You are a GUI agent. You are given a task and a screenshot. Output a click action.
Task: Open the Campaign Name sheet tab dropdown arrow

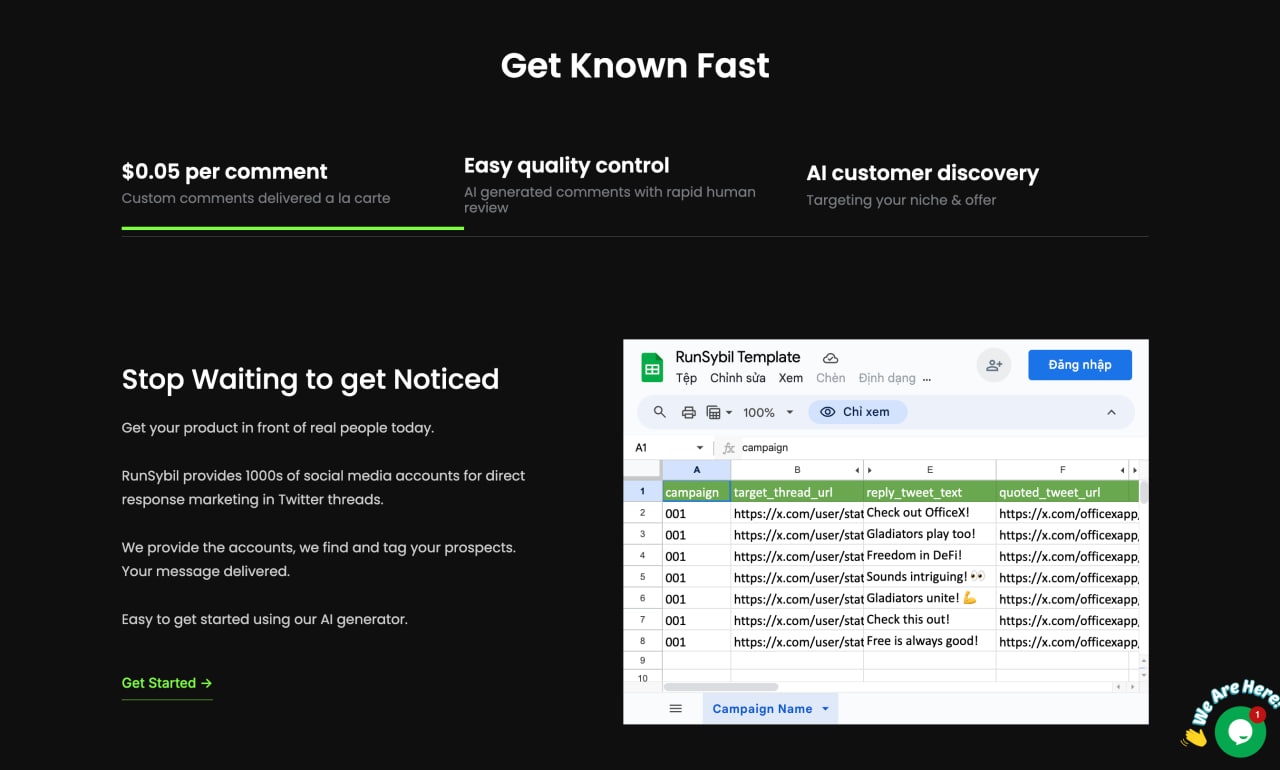pyautogui.click(x=825, y=709)
